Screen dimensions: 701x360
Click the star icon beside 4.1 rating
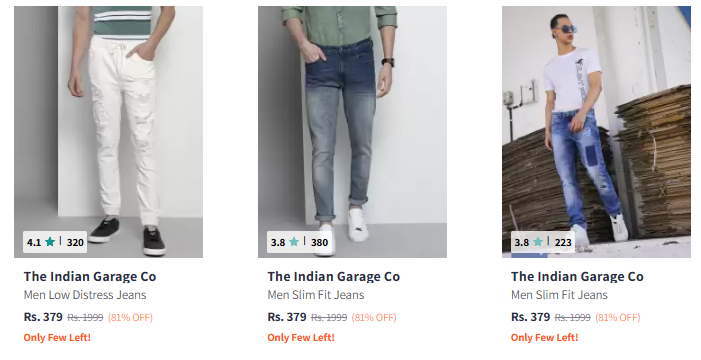[50, 242]
